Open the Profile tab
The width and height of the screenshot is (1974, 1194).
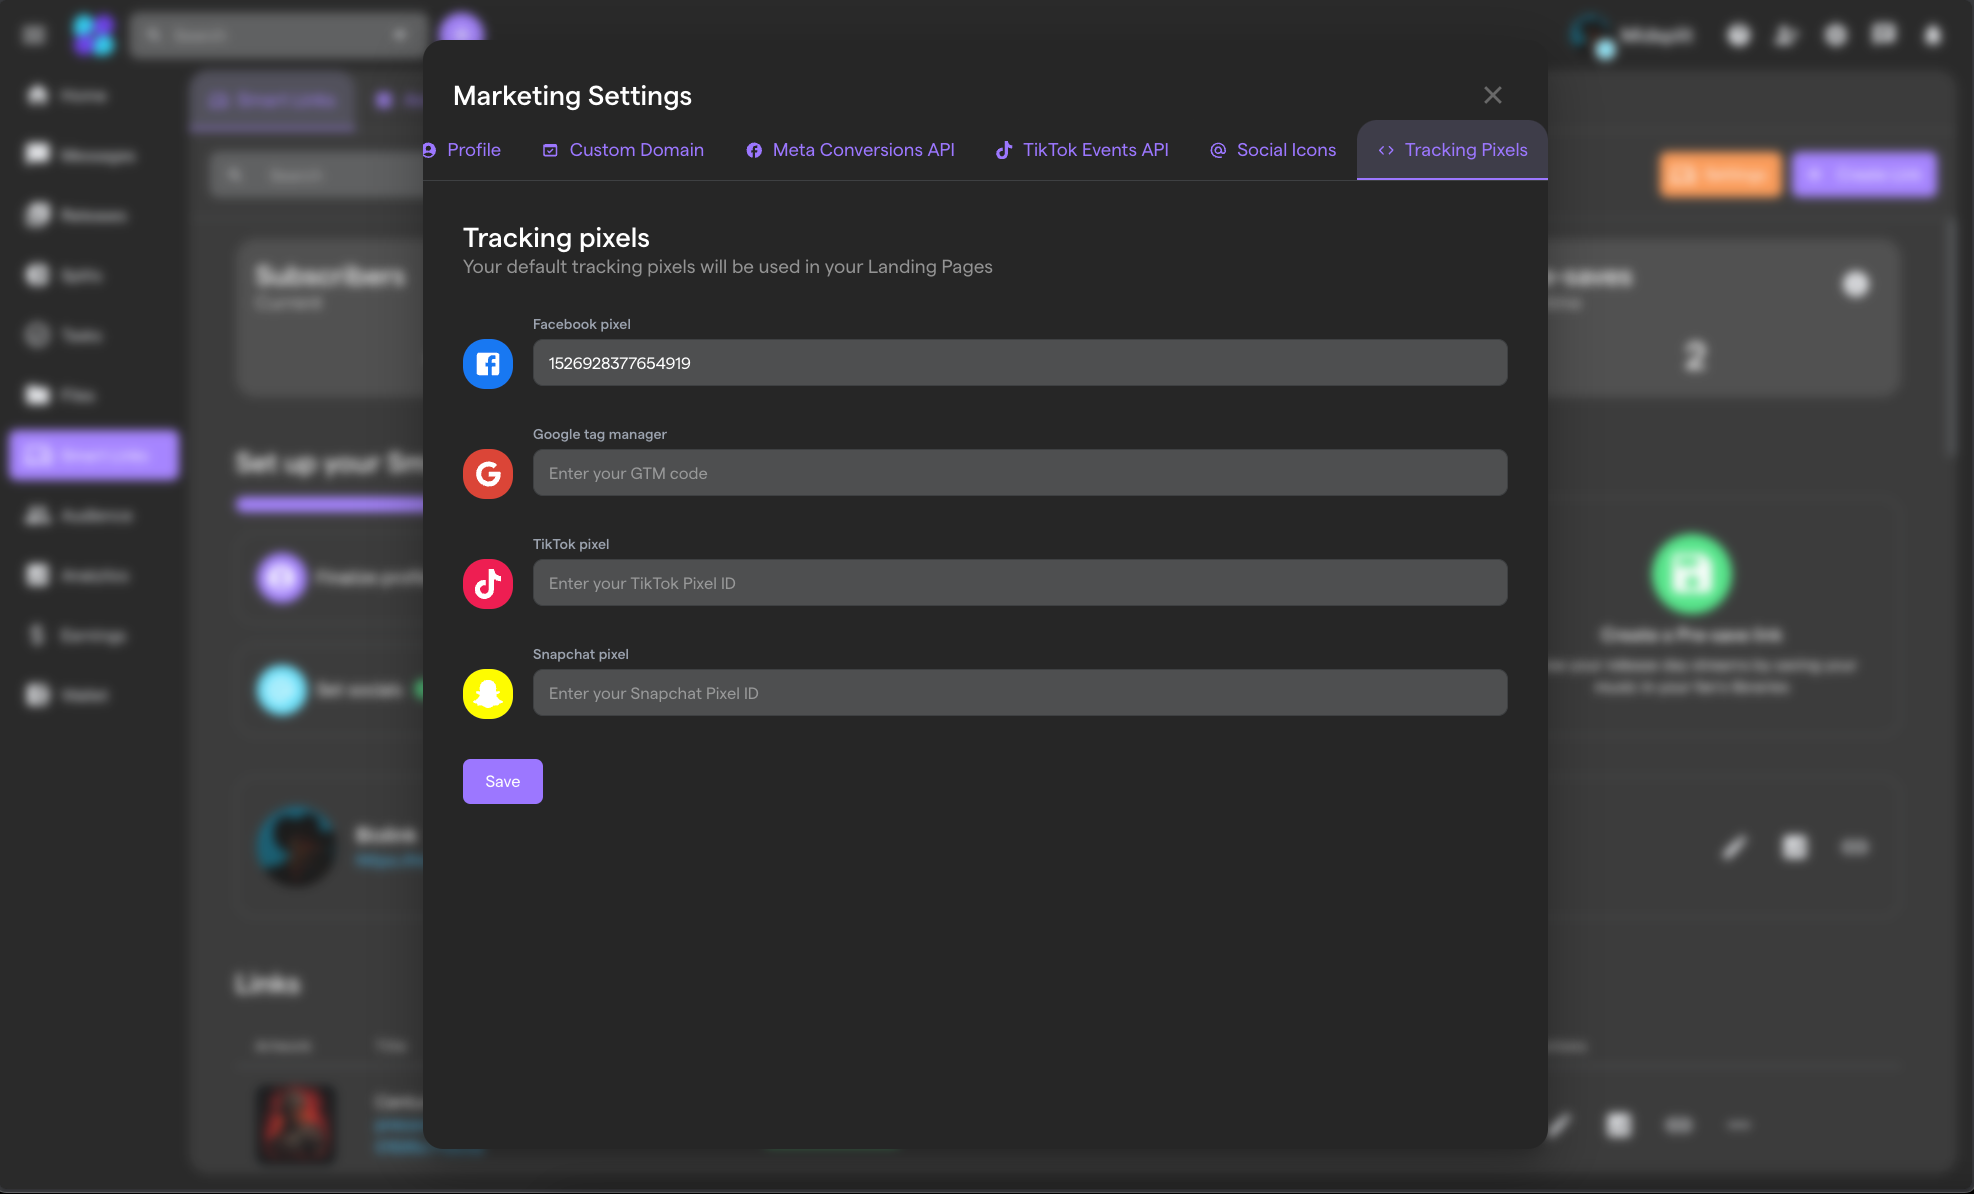(463, 150)
